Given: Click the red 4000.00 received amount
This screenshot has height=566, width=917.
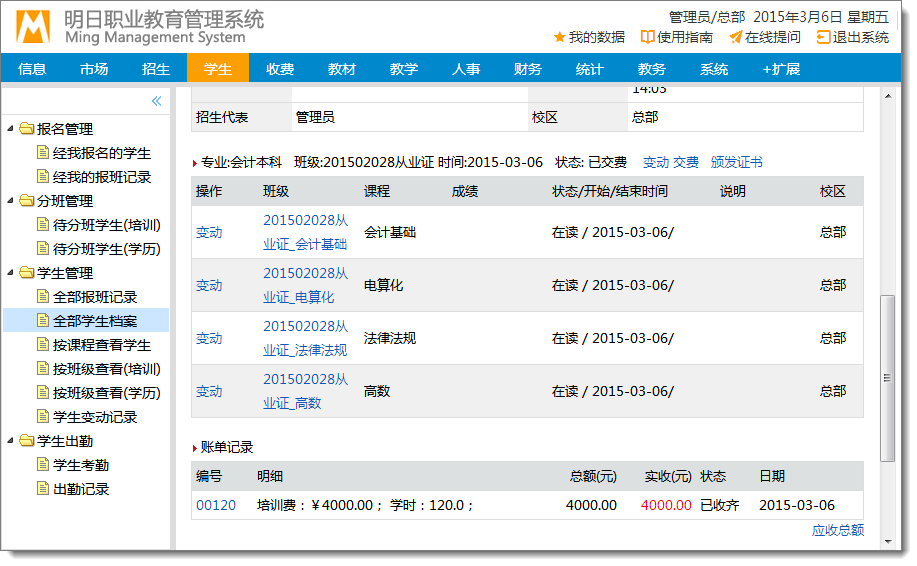Looking at the screenshot, I should click(x=666, y=505).
